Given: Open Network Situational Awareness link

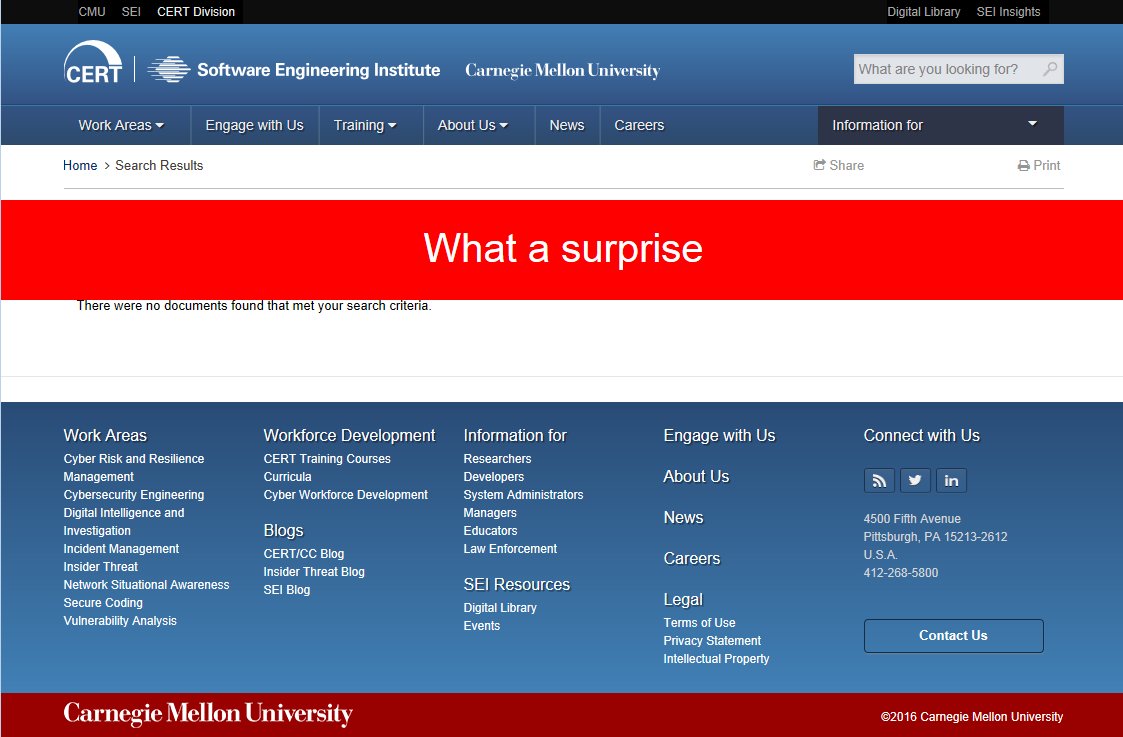Looking at the screenshot, I should click(146, 584).
